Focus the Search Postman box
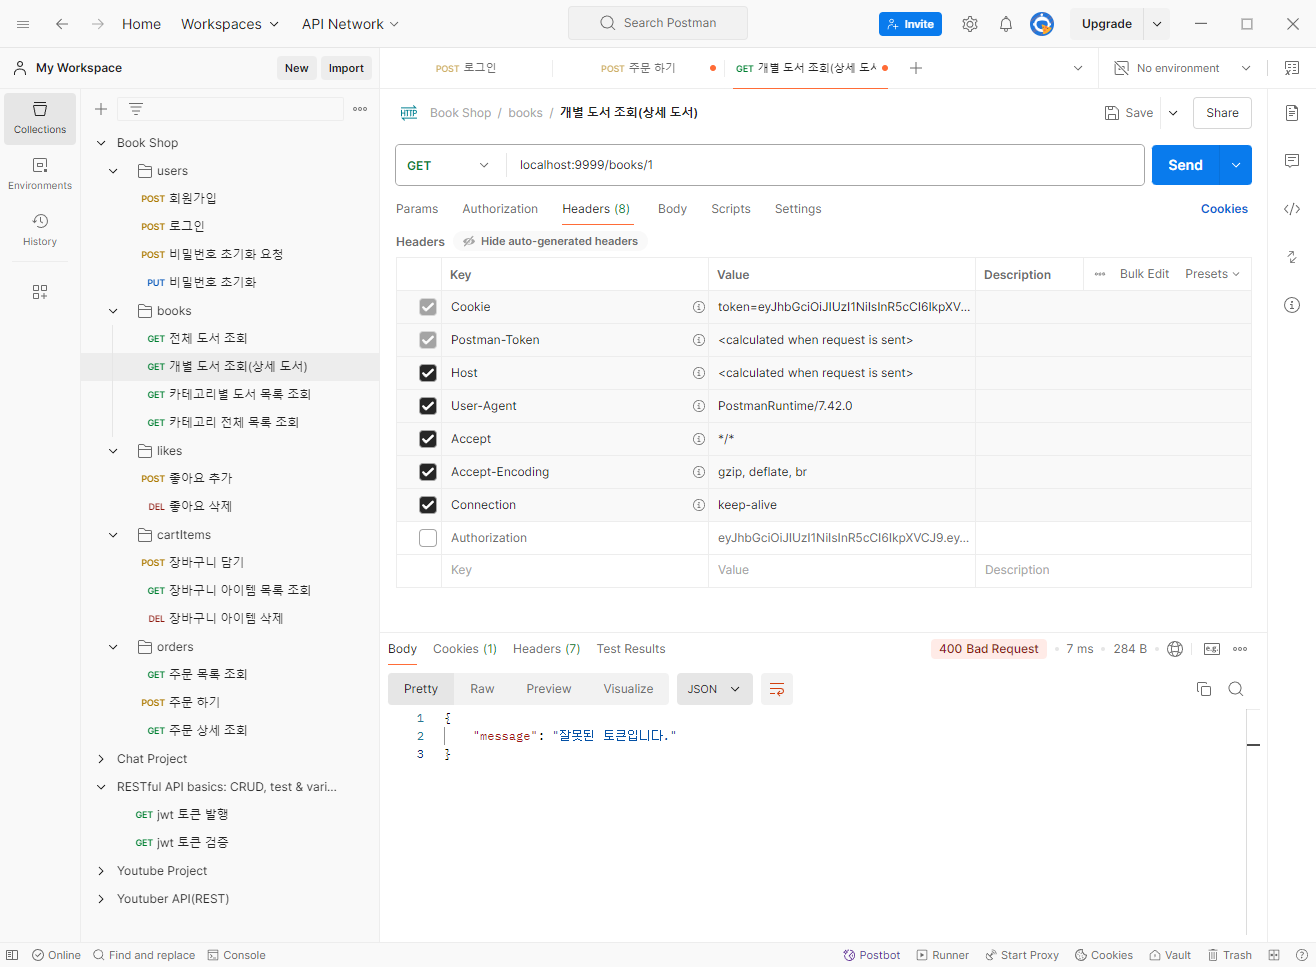This screenshot has height=967, width=1316. click(658, 23)
